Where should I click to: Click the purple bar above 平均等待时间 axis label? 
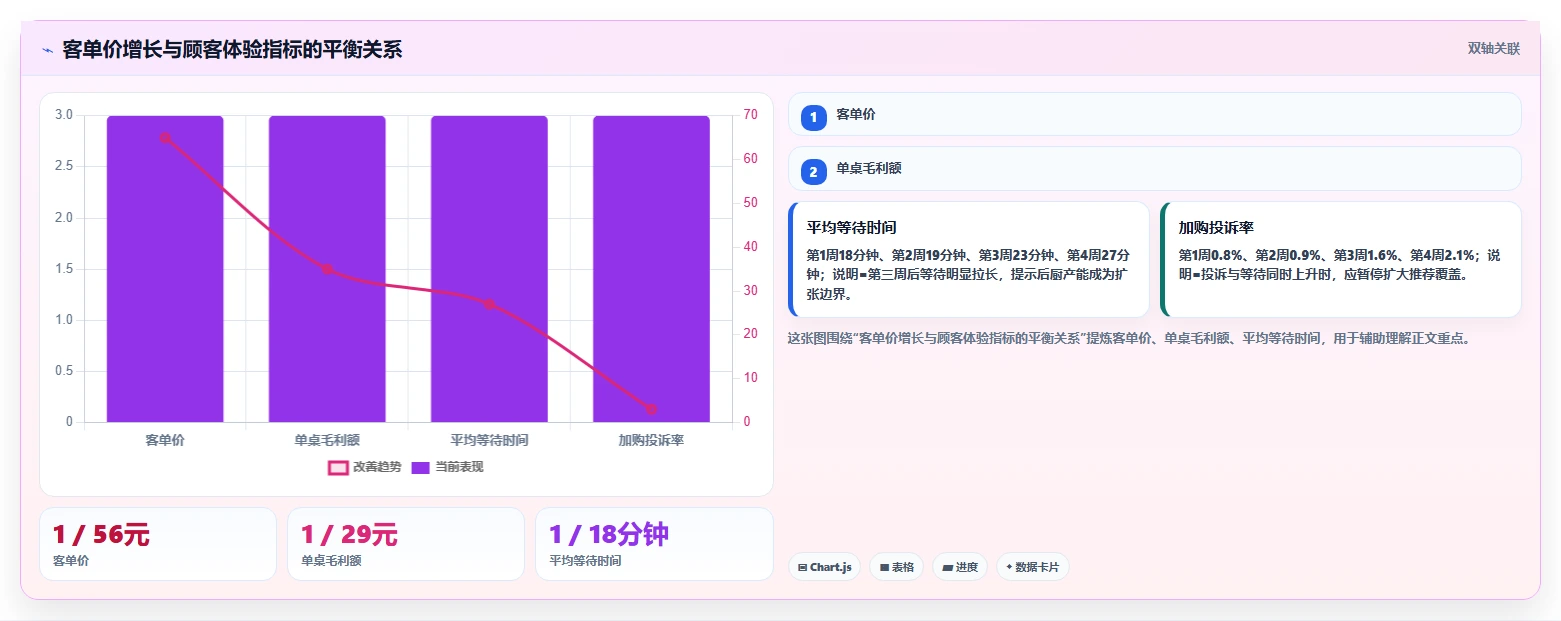[x=489, y=269]
